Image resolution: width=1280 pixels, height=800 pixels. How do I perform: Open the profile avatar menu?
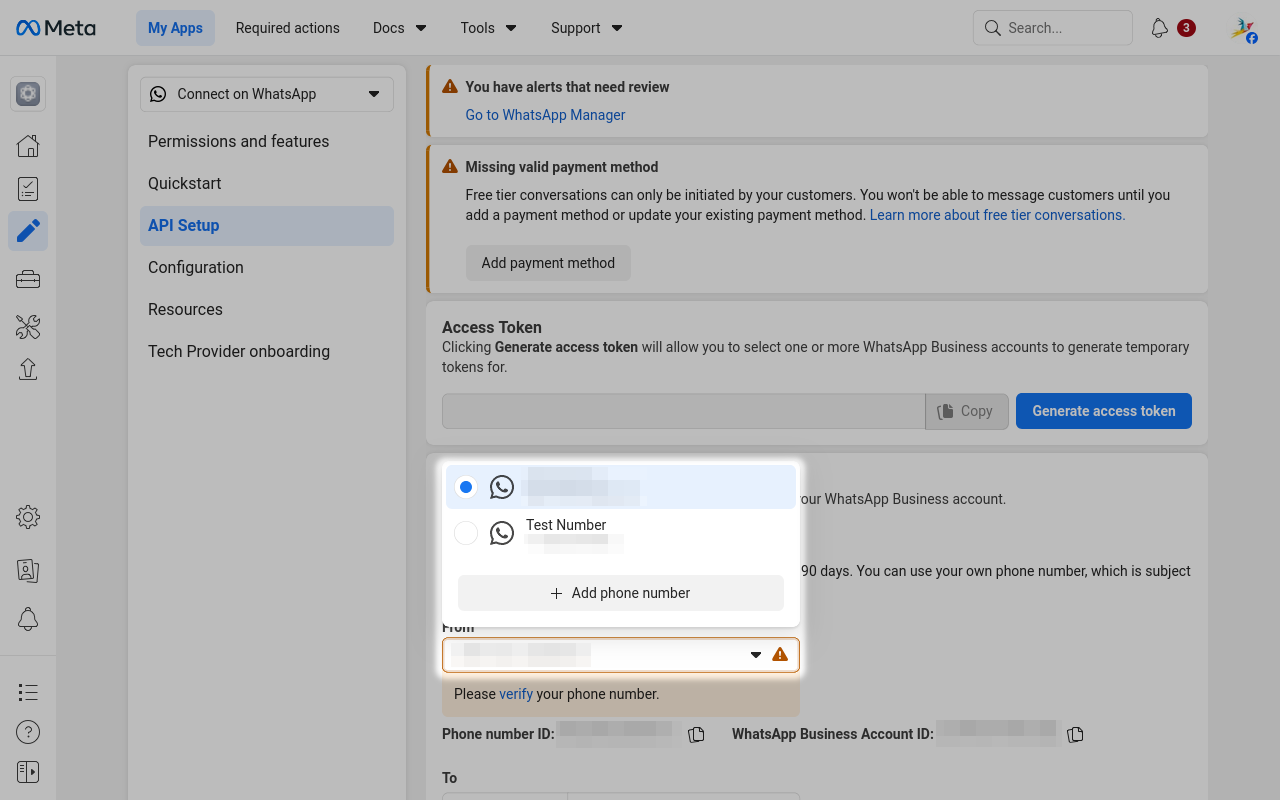1244,28
